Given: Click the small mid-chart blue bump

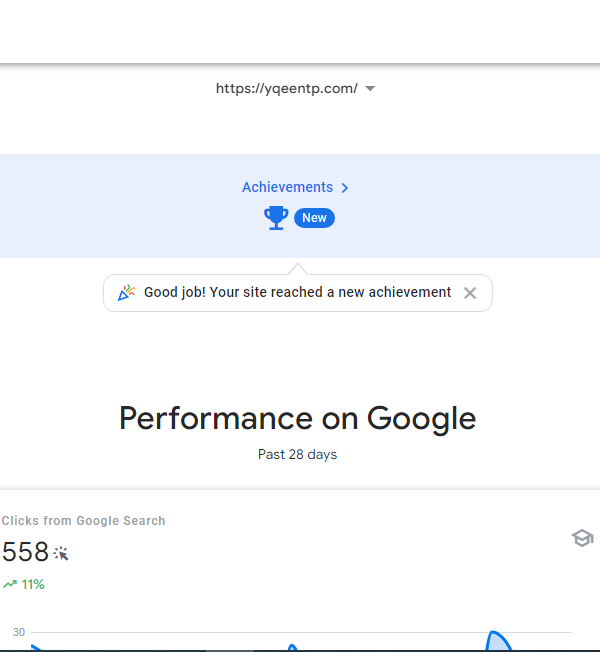Looking at the screenshot, I should coord(292,647).
